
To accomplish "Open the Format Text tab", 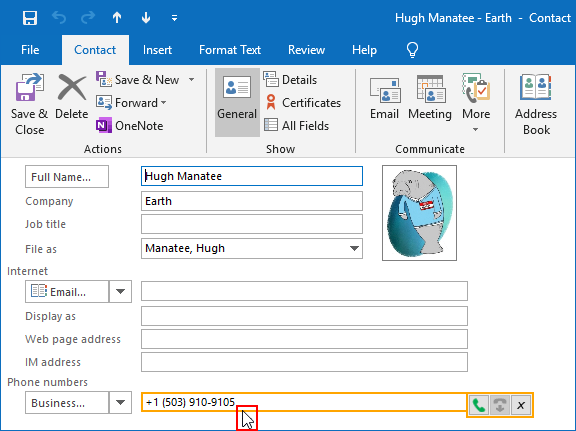I will tap(230, 50).
